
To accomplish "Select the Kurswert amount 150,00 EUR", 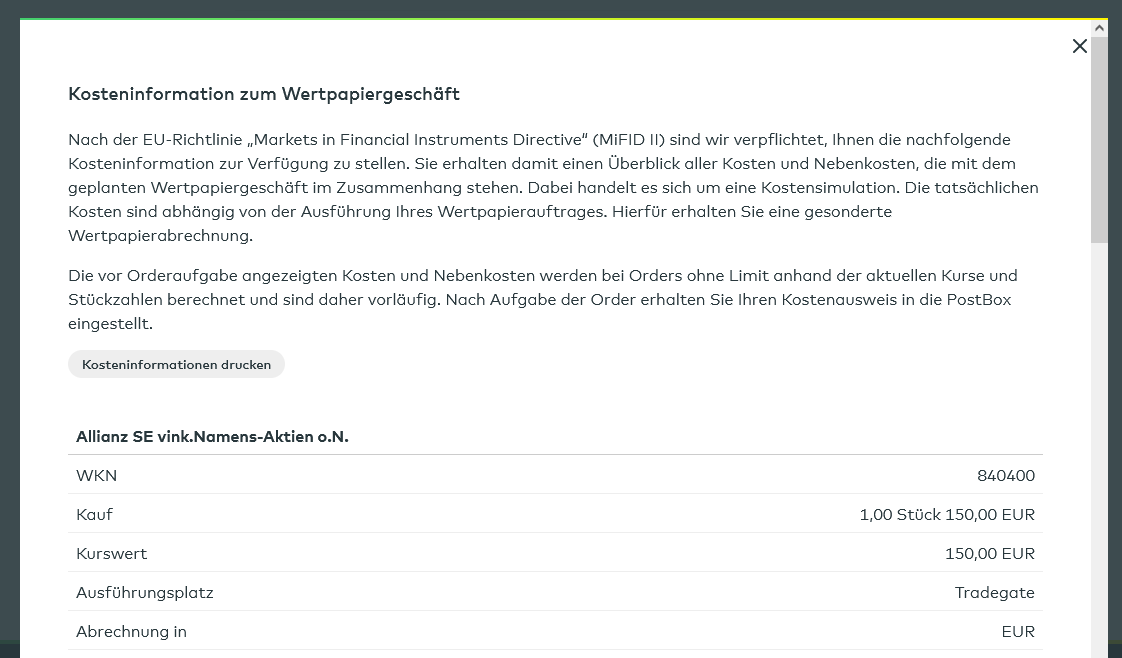I will 989,554.
